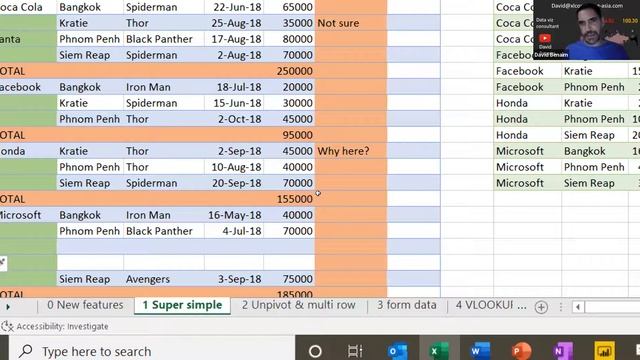Open Power BI from the taskbar

pos(604,351)
